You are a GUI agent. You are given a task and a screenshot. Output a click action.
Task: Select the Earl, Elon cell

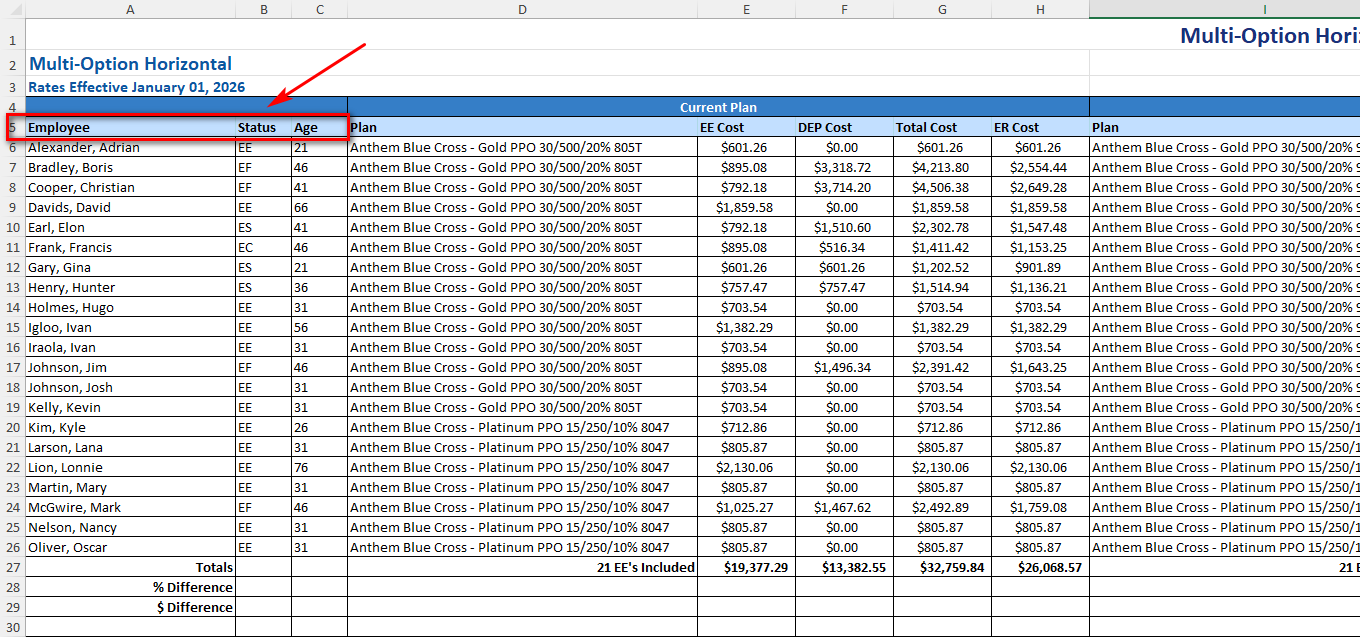130,227
